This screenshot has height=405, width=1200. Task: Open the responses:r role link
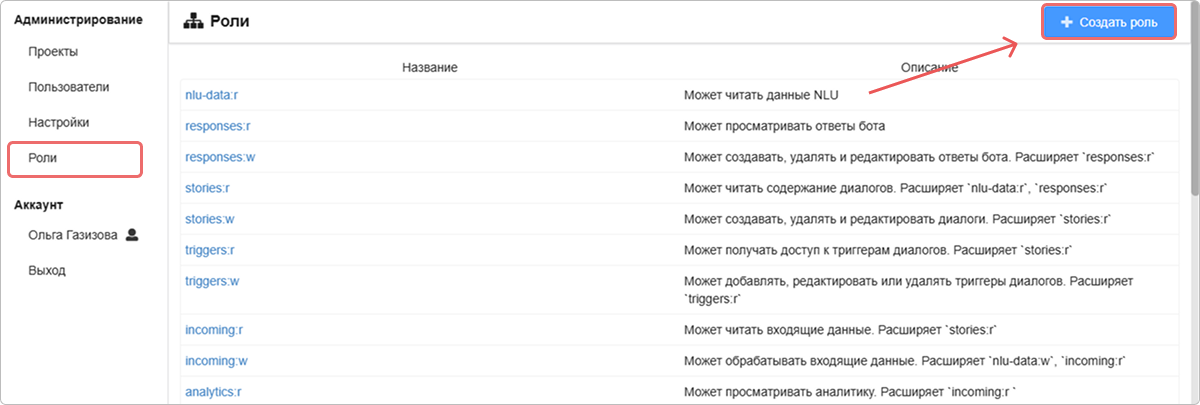click(217, 126)
